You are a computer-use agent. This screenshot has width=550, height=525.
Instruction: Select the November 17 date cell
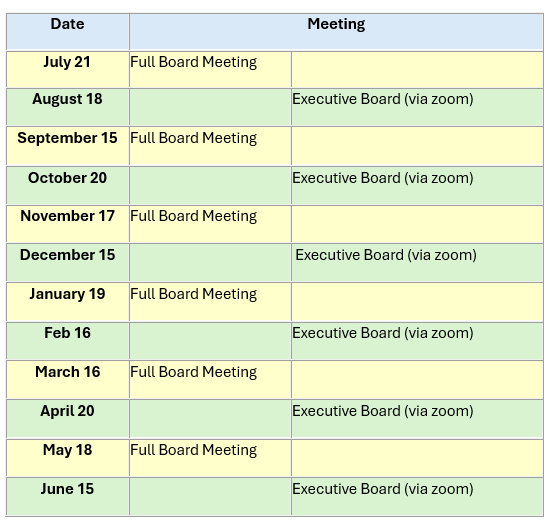68,224
